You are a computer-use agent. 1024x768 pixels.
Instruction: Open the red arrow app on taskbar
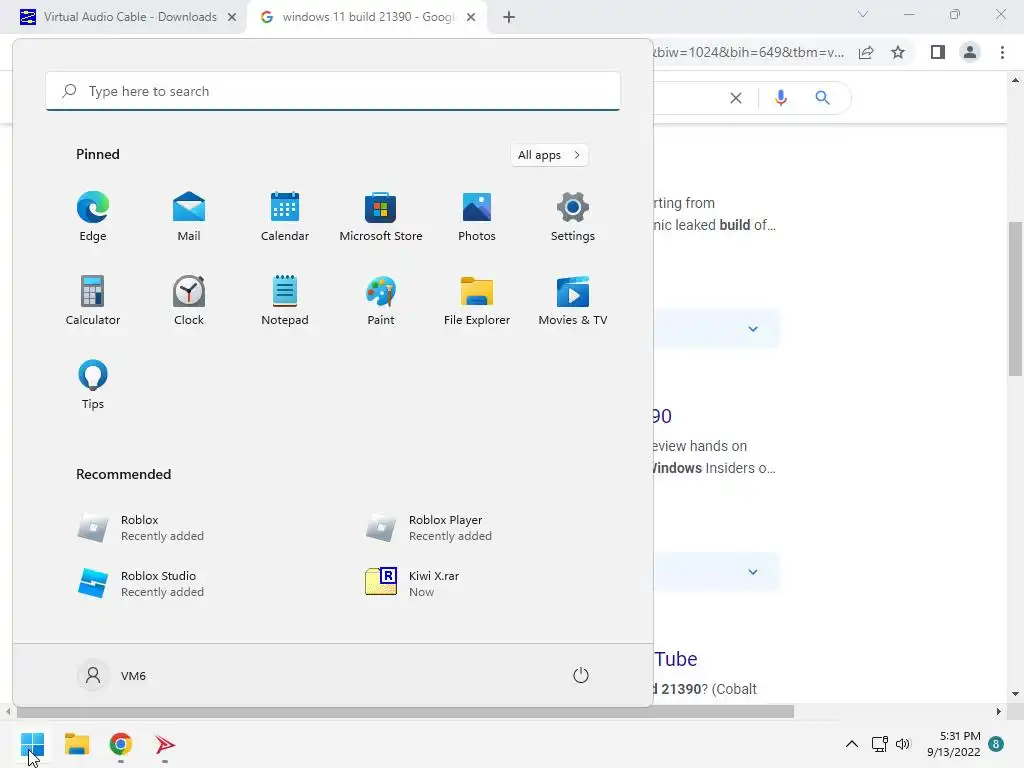pyautogui.click(x=165, y=744)
